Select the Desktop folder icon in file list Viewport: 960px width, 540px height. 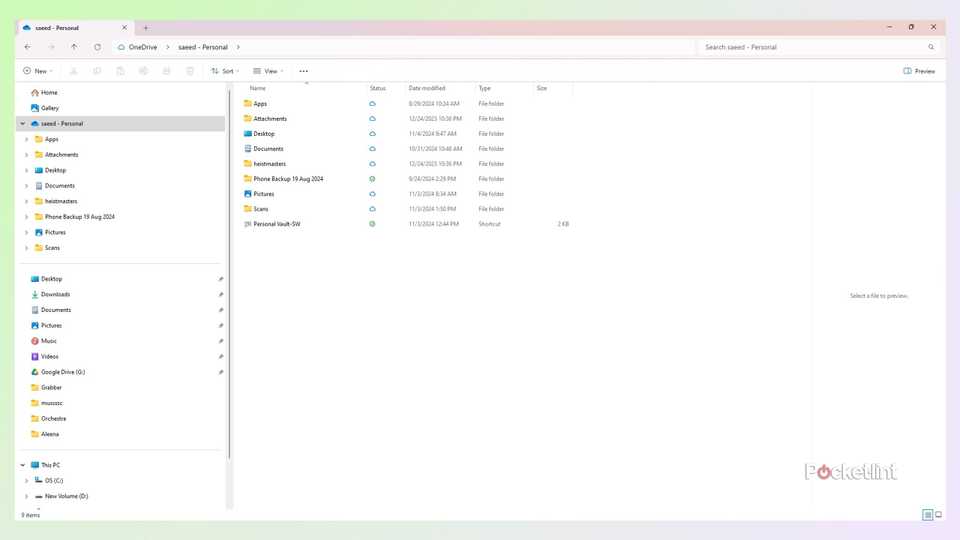(248, 133)
